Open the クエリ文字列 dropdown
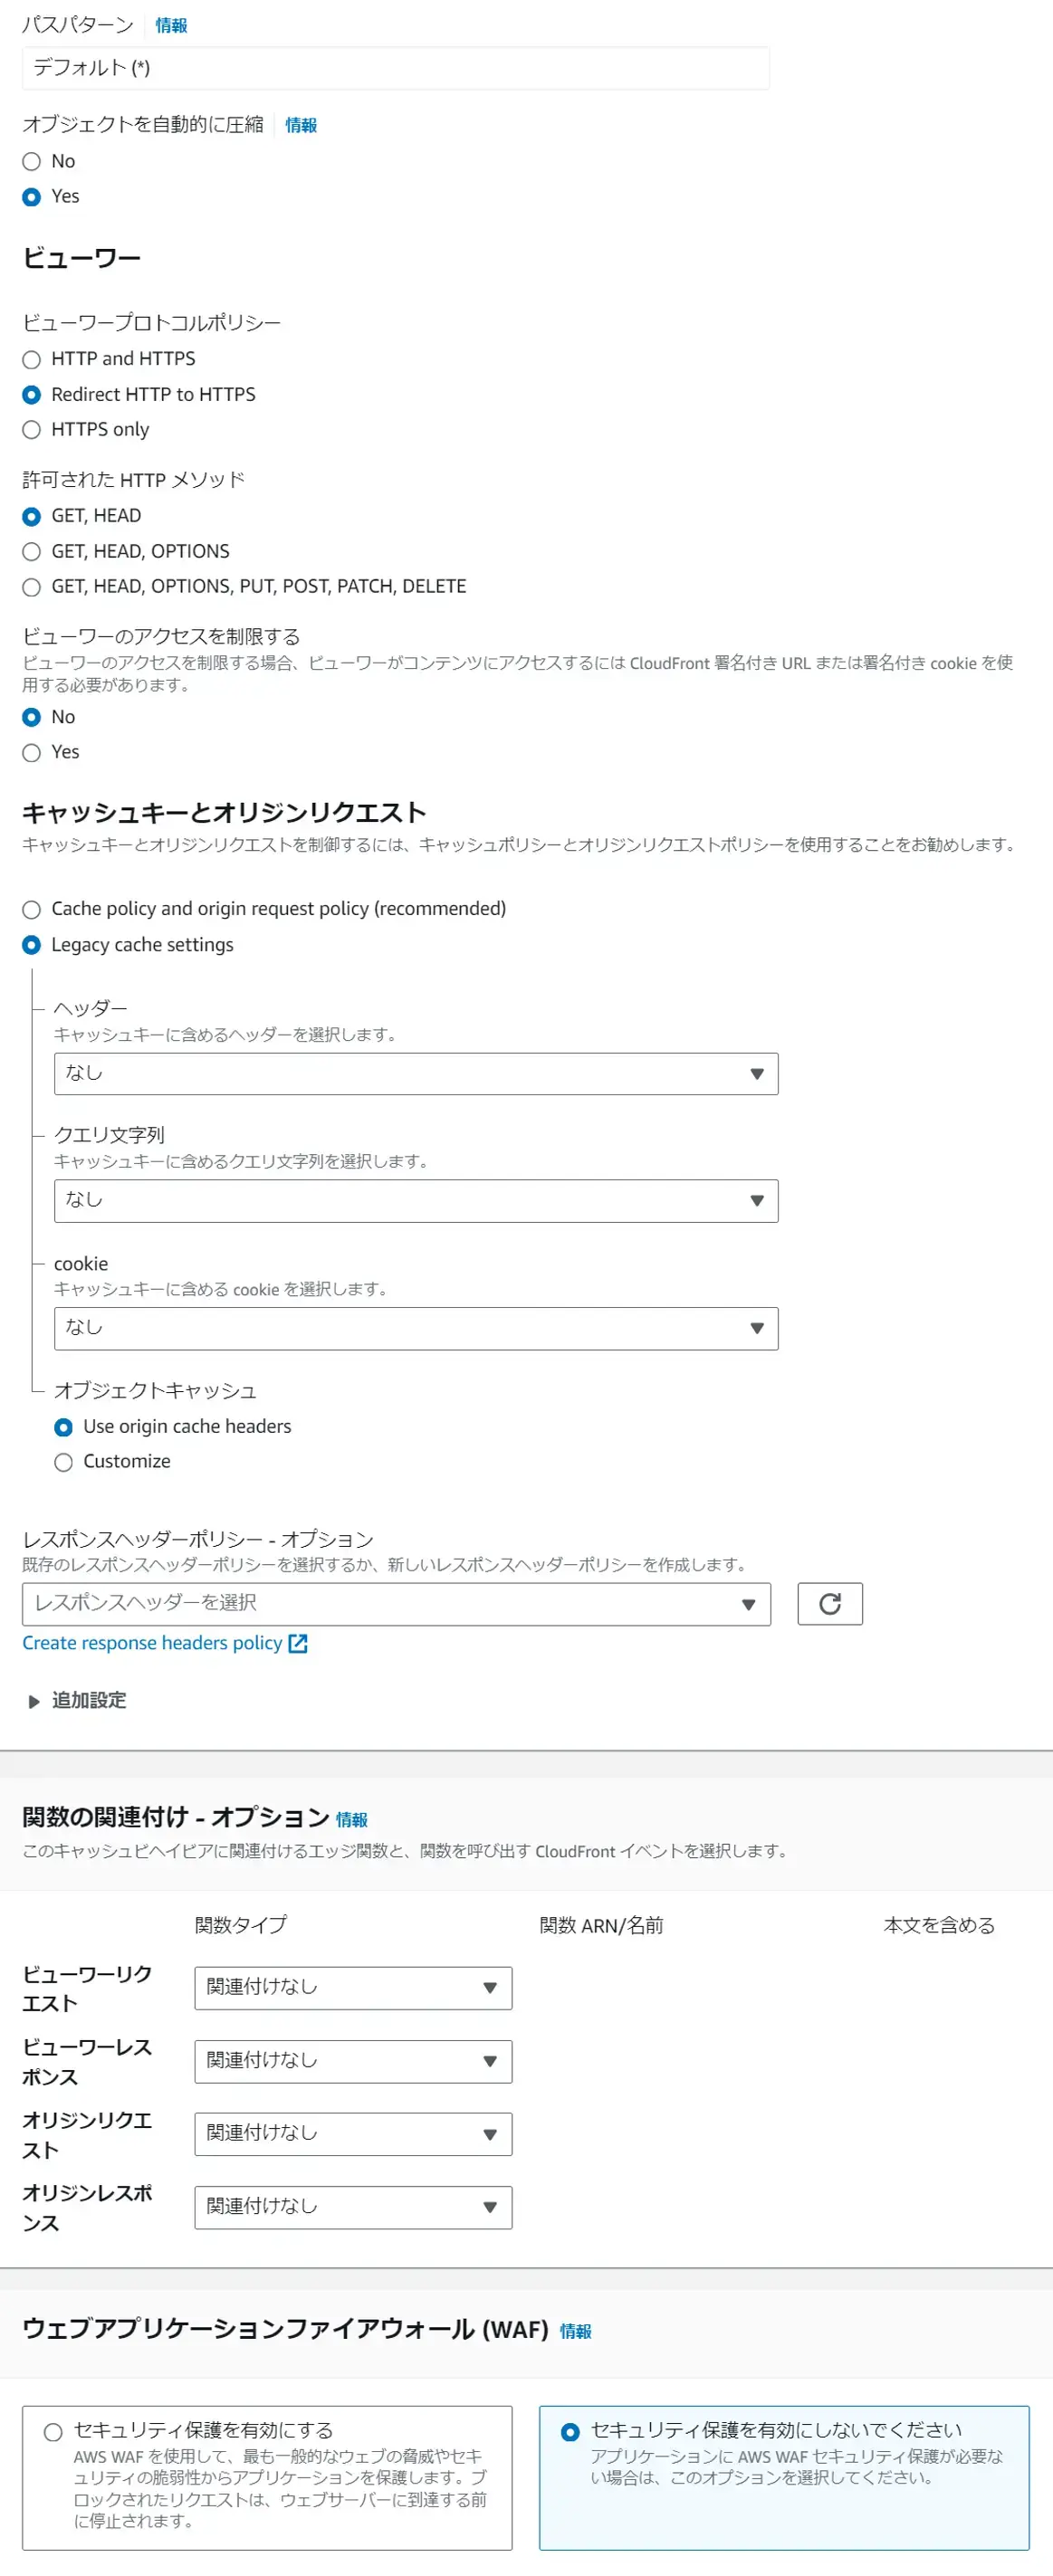 coord(416,1200)
